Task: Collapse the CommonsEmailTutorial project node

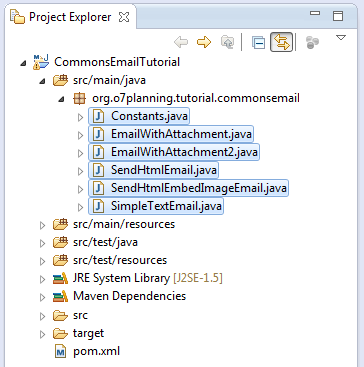Action: [x=23, y=62]
